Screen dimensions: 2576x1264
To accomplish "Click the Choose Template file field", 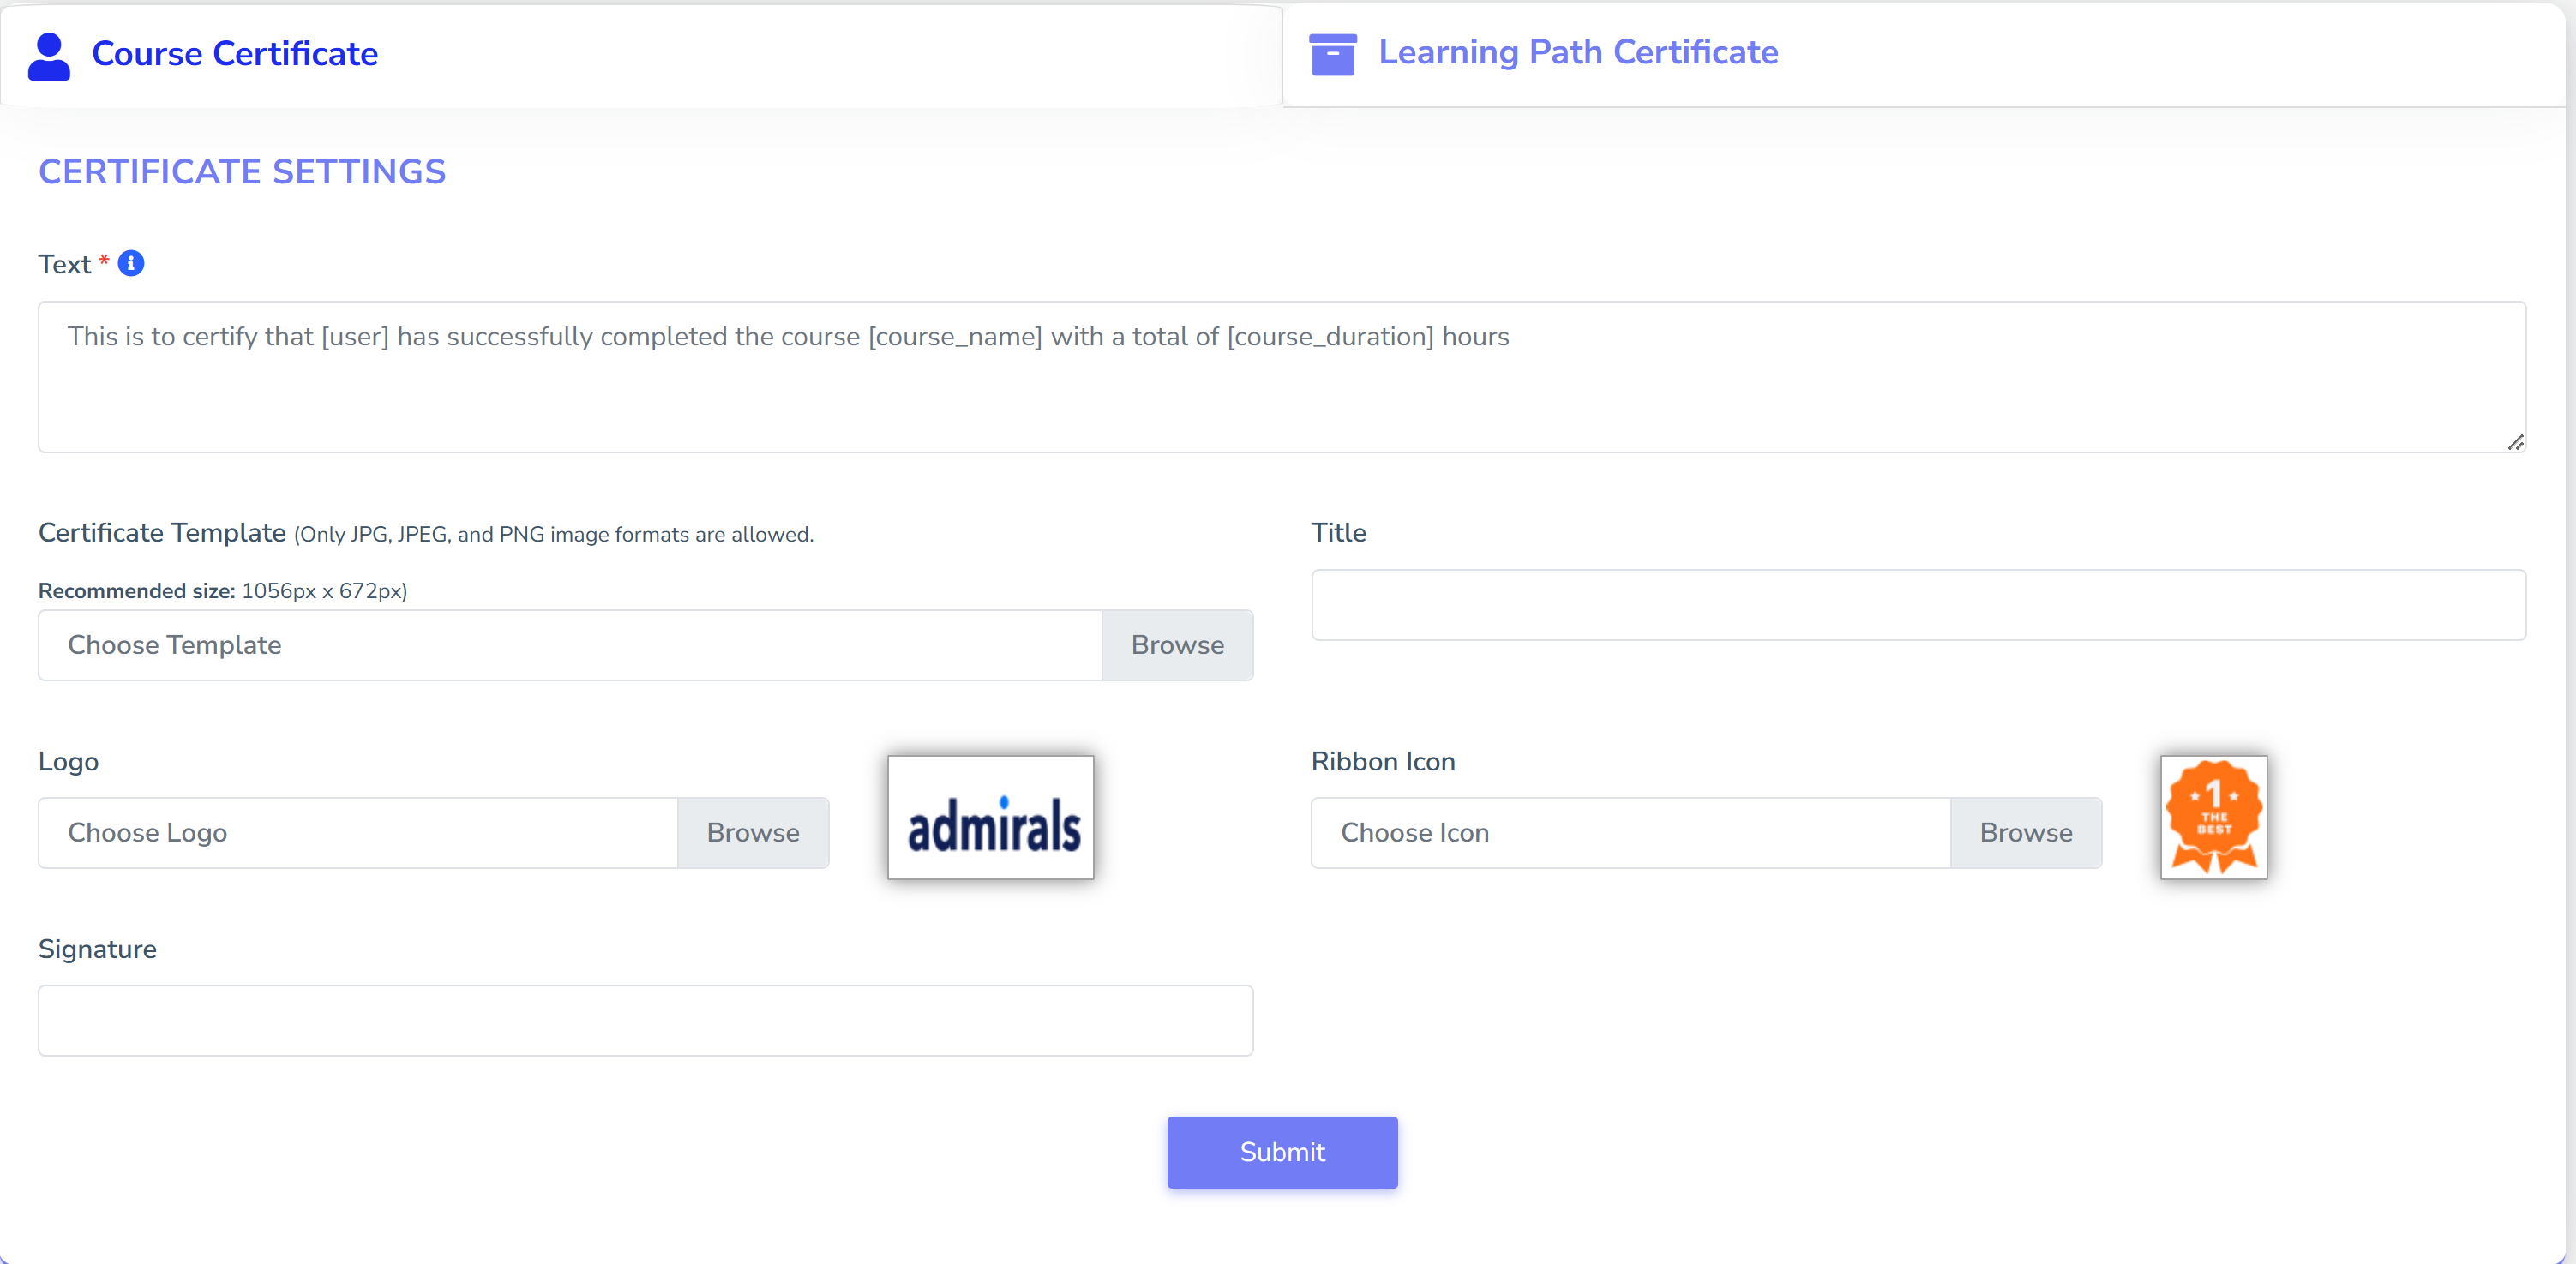I will click(570, 645).
